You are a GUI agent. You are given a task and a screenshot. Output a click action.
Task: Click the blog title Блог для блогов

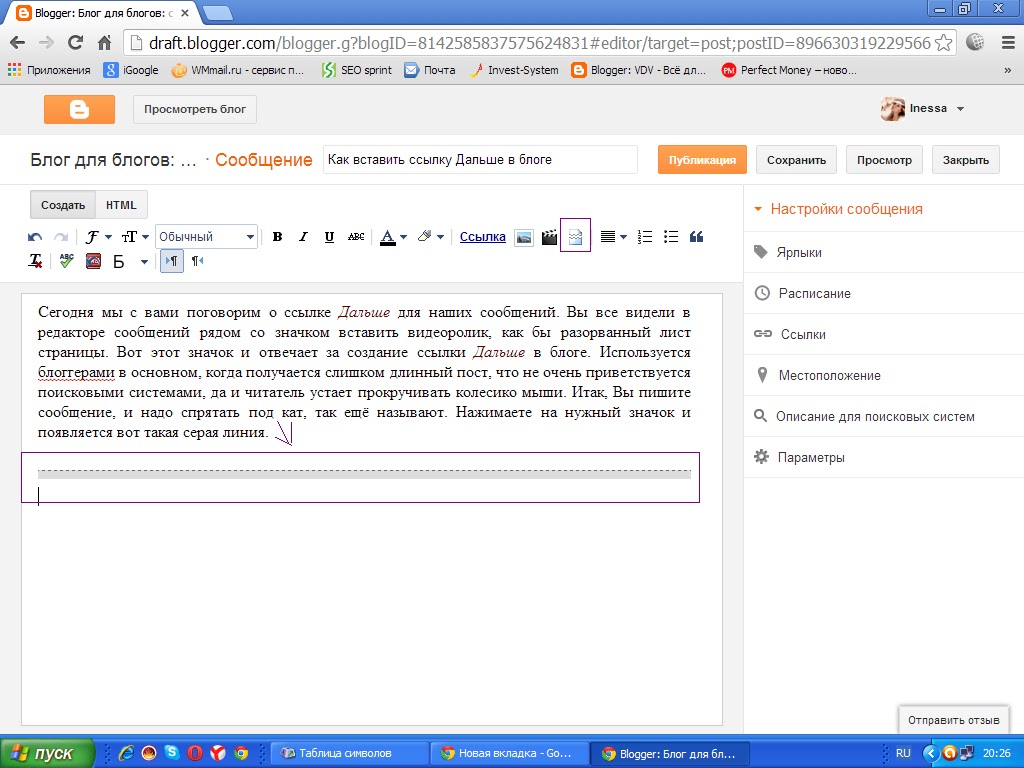click(x=114, y=160)
